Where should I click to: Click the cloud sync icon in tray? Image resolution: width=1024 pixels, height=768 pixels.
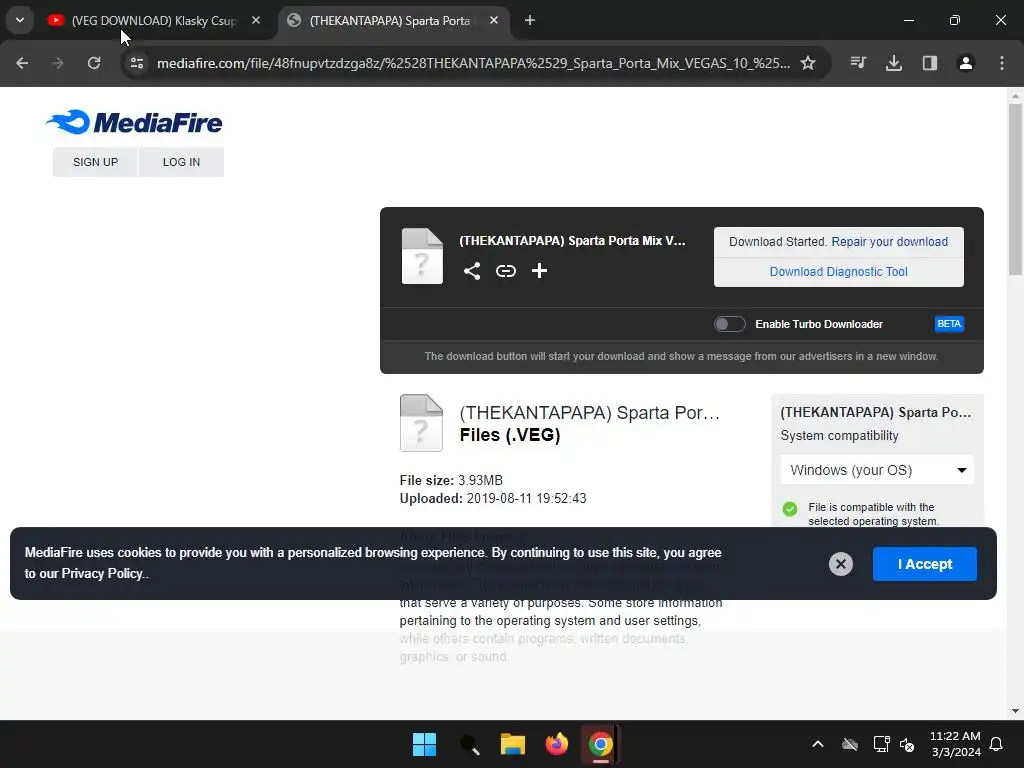point(850,744)
